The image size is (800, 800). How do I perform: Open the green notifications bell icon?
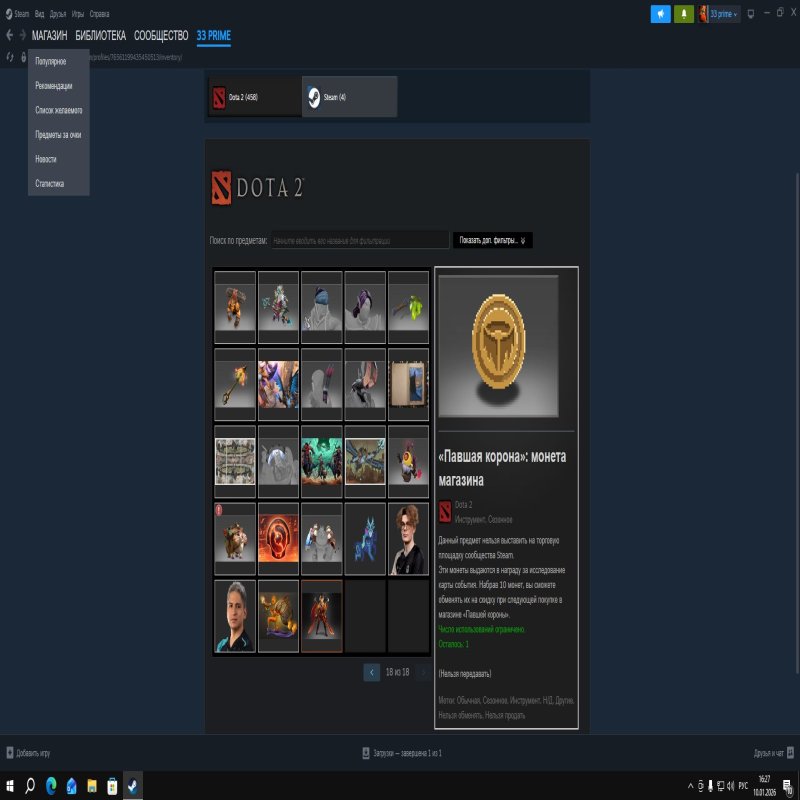pyautogui.click(x=684, y=13)
